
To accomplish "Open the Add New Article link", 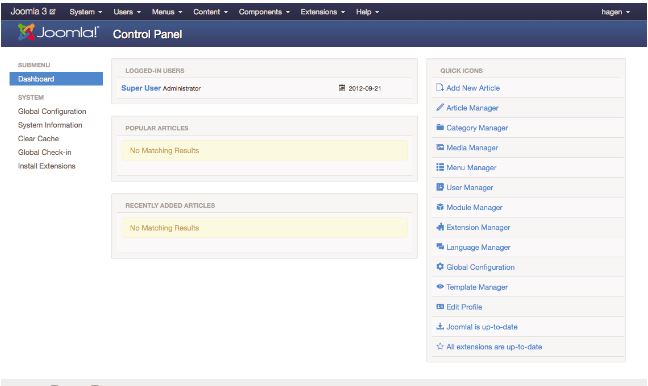I will pos(473,88).
